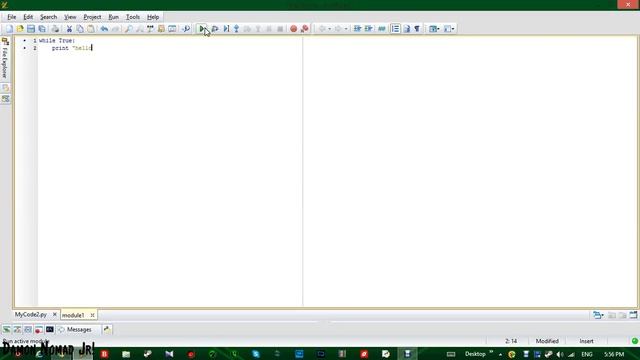Toggle line numbers display button

pos(395,29)
